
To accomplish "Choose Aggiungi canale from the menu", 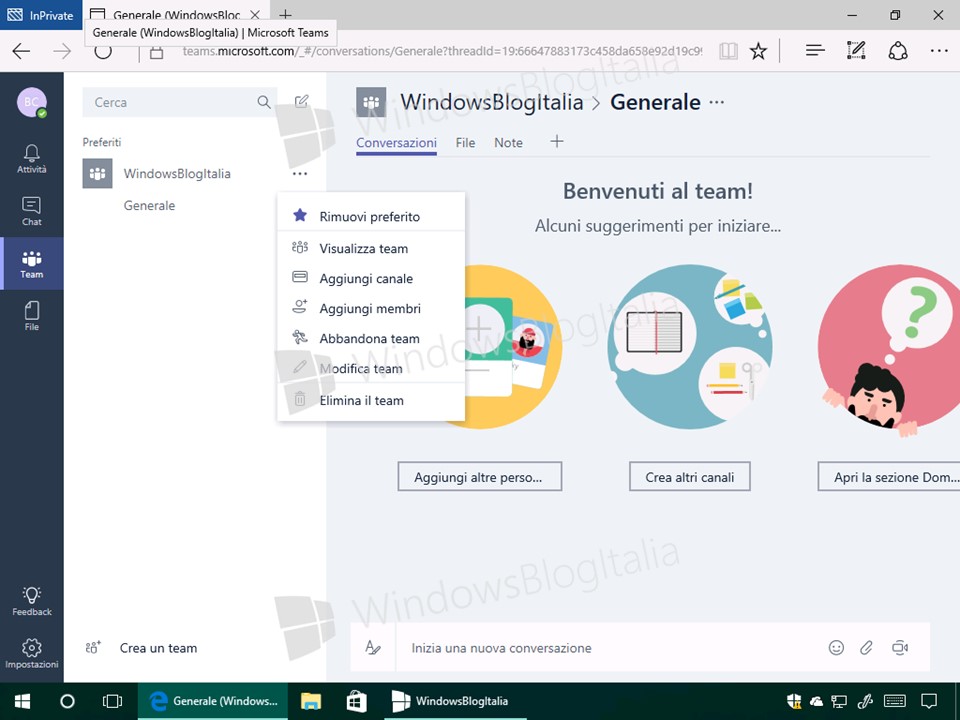I will pyautogui.click(x=370, y=279).
